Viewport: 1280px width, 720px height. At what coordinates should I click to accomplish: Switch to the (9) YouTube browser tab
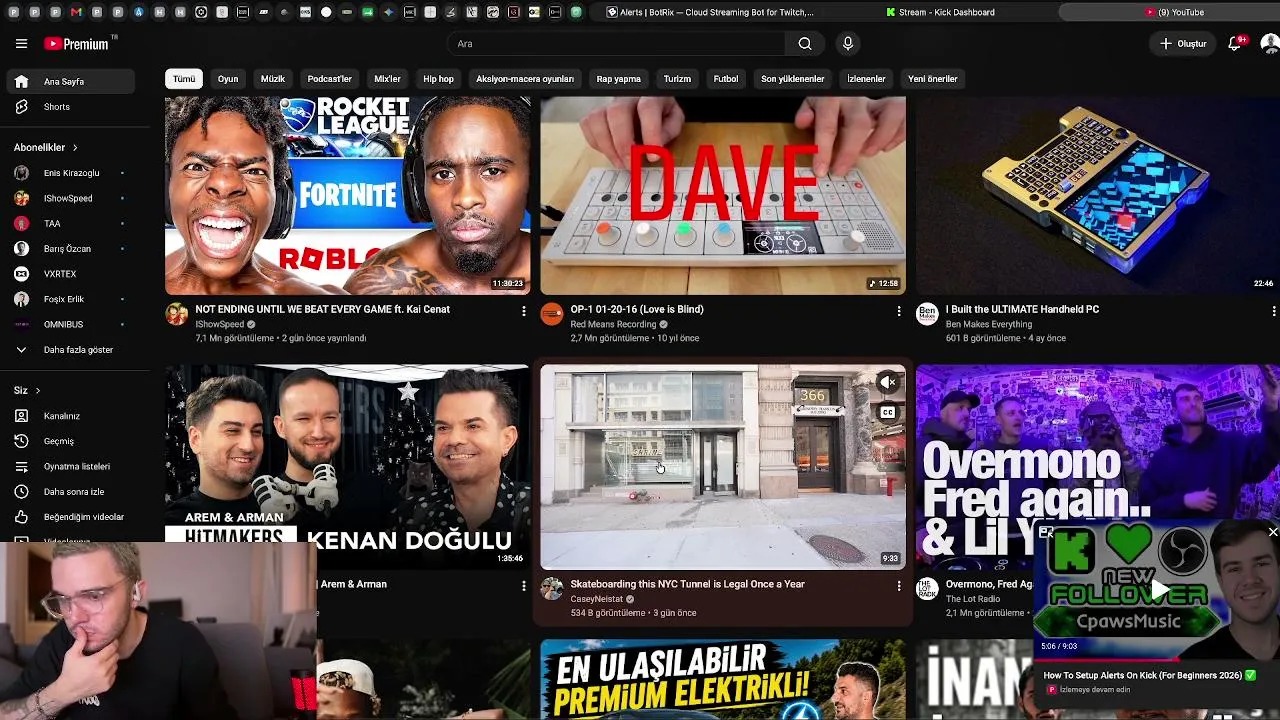1175,12
